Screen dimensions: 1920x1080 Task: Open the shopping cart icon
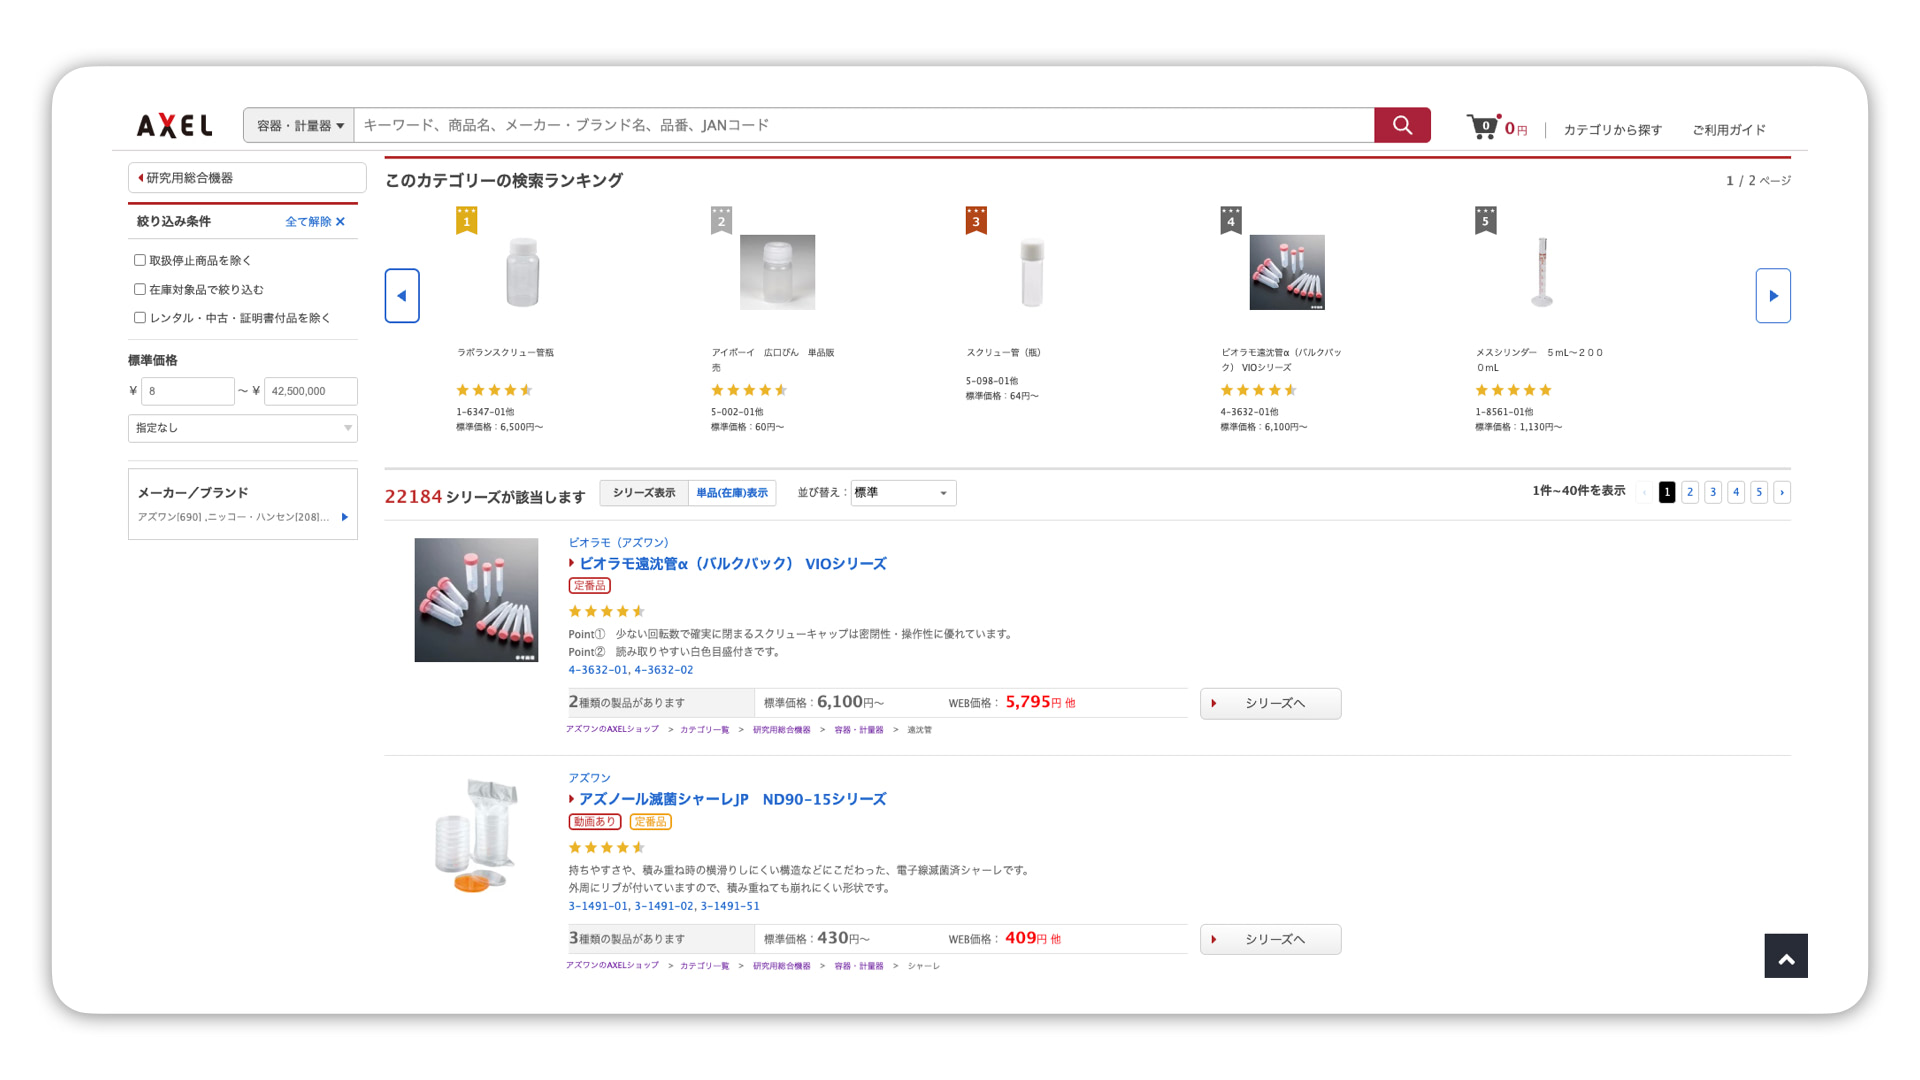[1482, 127]
